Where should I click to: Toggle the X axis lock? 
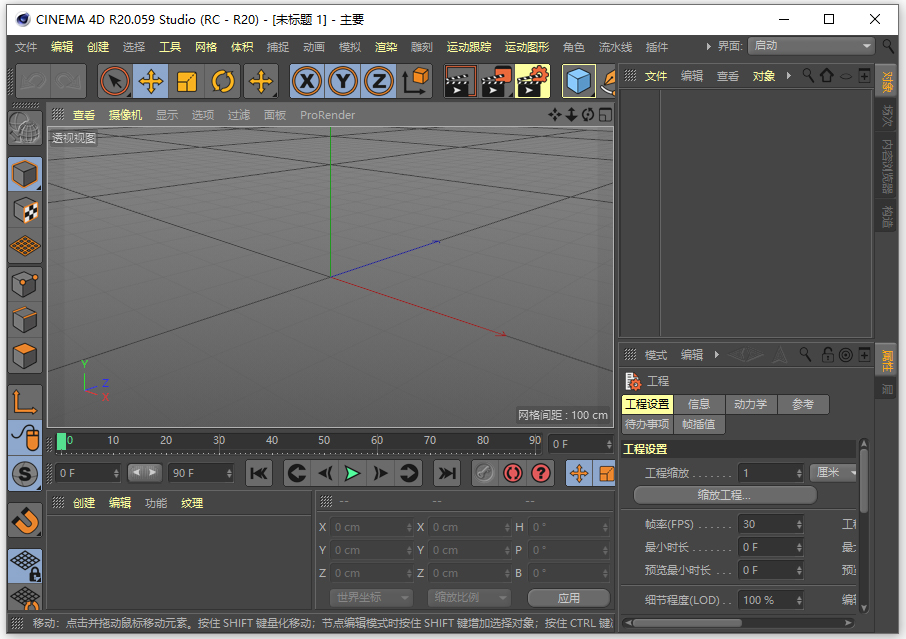coord(307,80)
